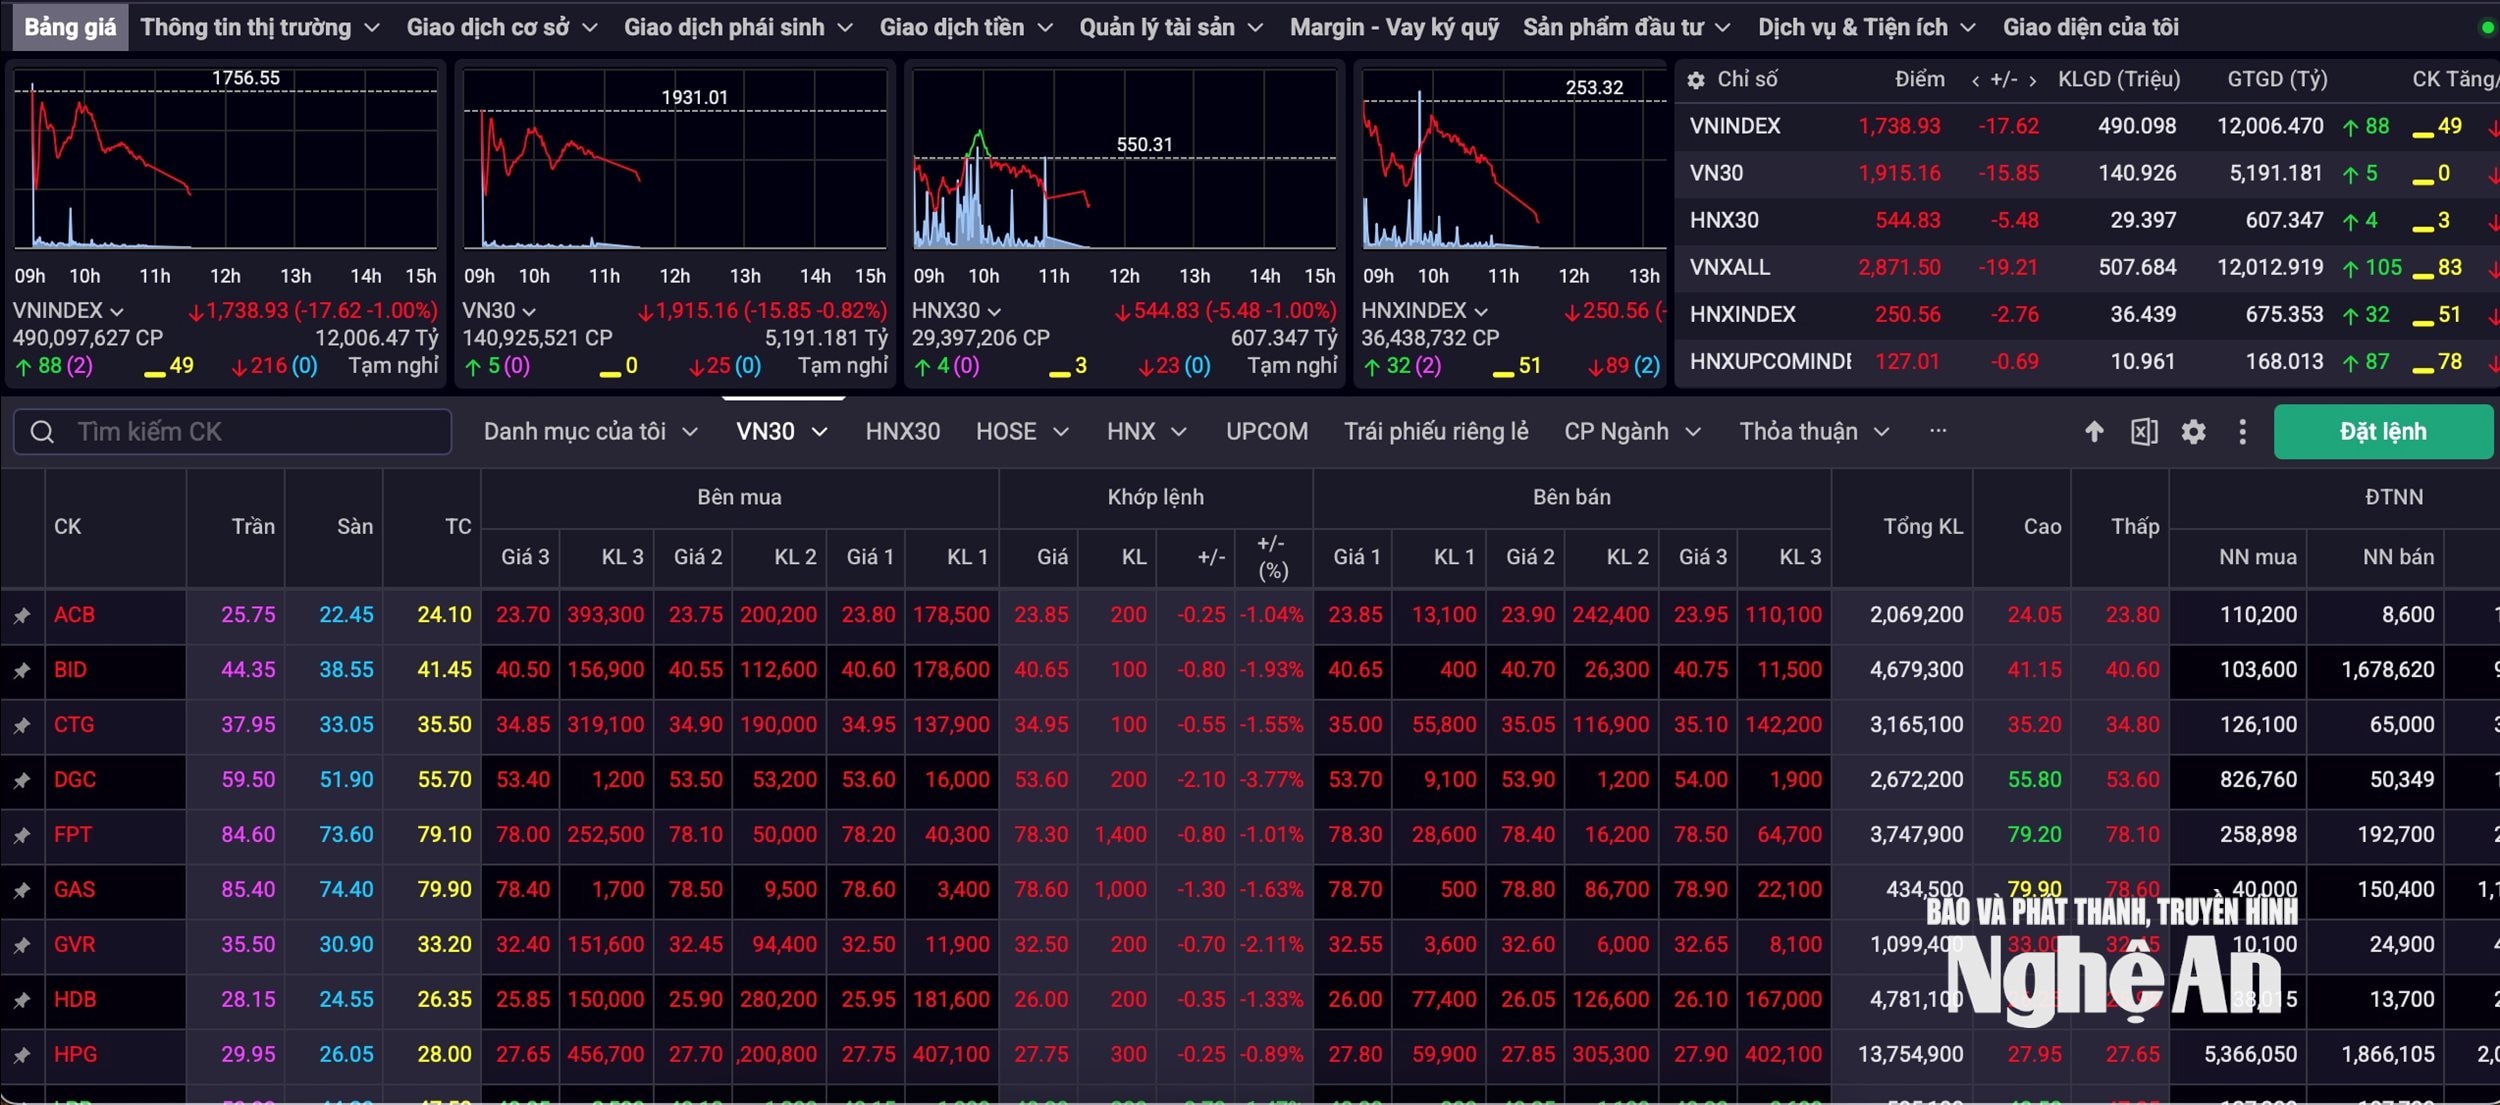Toggle +/- column to next view
The width and height of the screenshot is (2500, 1105).
[x=2032, y=81]
